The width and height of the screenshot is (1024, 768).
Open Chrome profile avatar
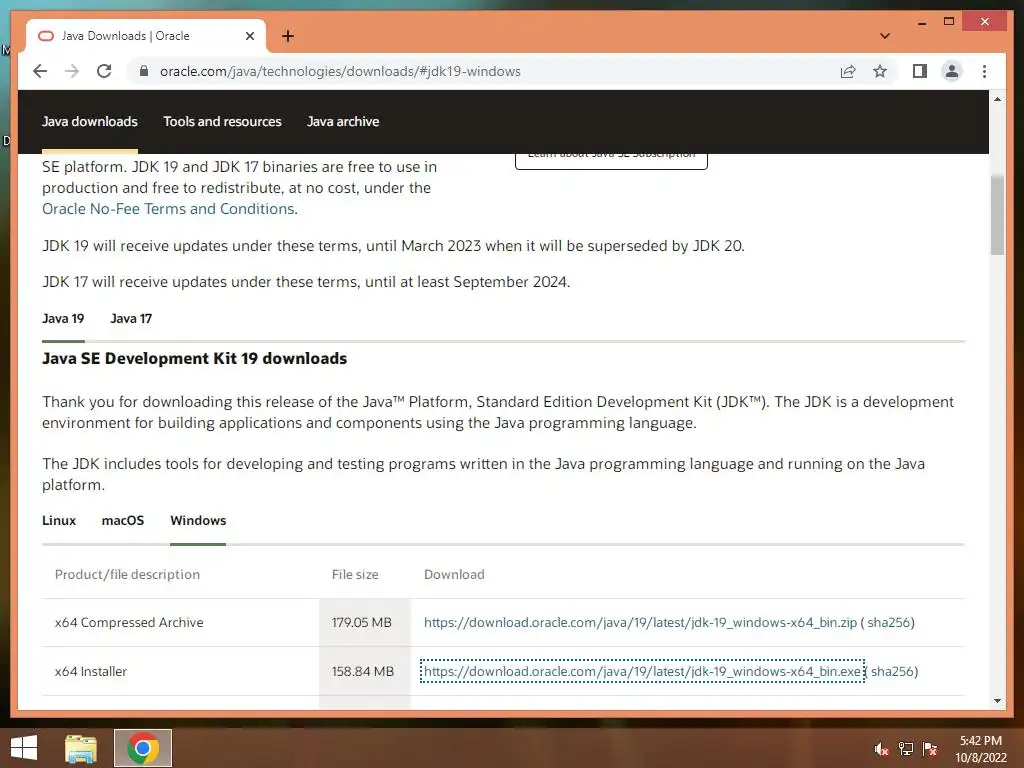coord(952,71)
